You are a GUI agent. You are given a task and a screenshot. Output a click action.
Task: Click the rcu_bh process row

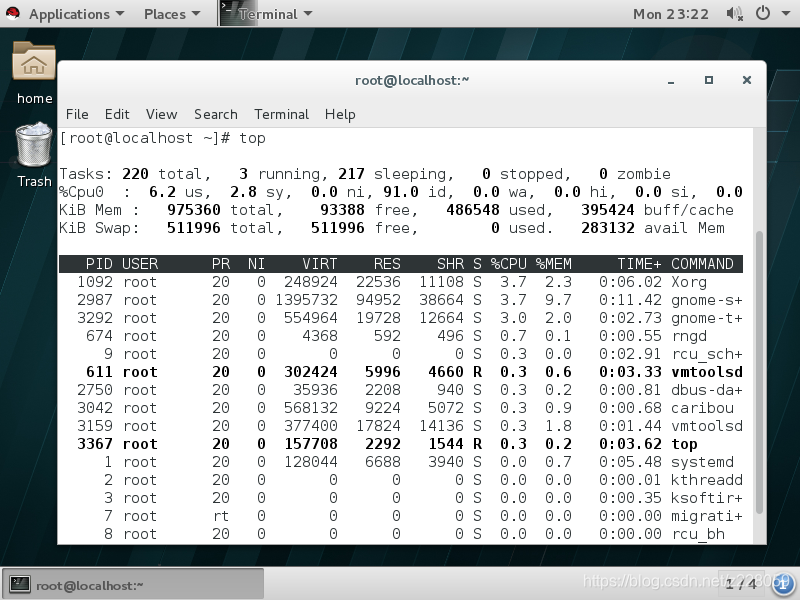pyautogui.click(x=401, y=534)
